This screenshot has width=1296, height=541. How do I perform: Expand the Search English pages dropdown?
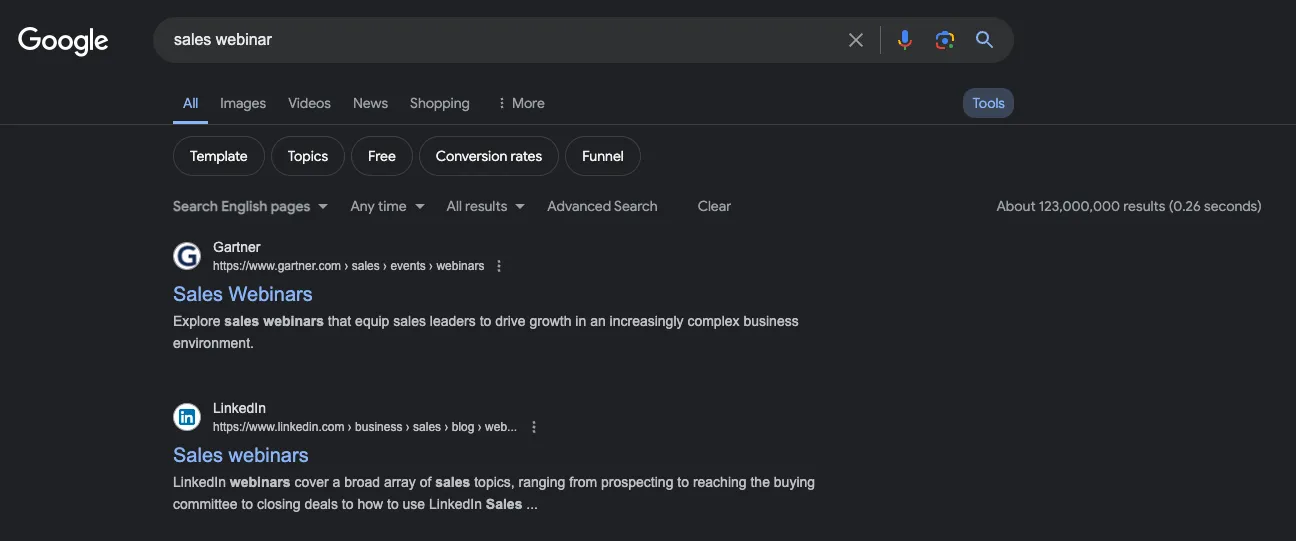250,206
